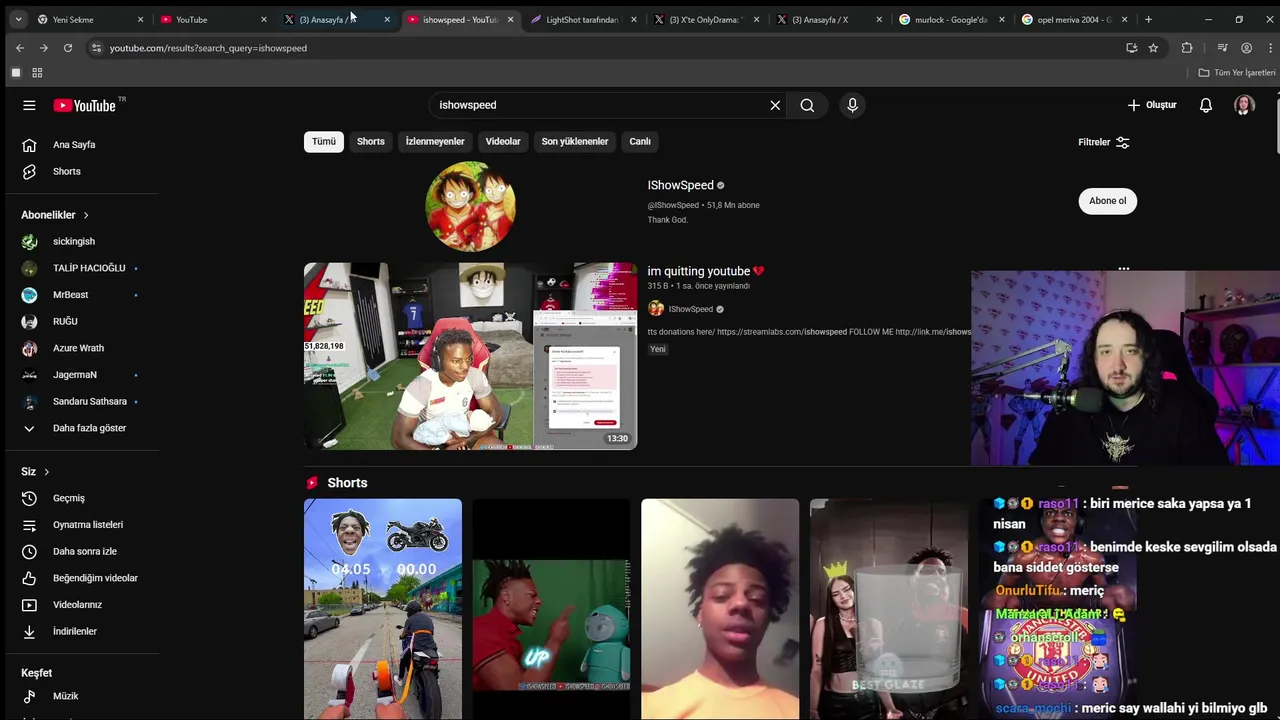The image size is (1280, 720).
Task: Expand the Siz section
Action: coord(35,472)
